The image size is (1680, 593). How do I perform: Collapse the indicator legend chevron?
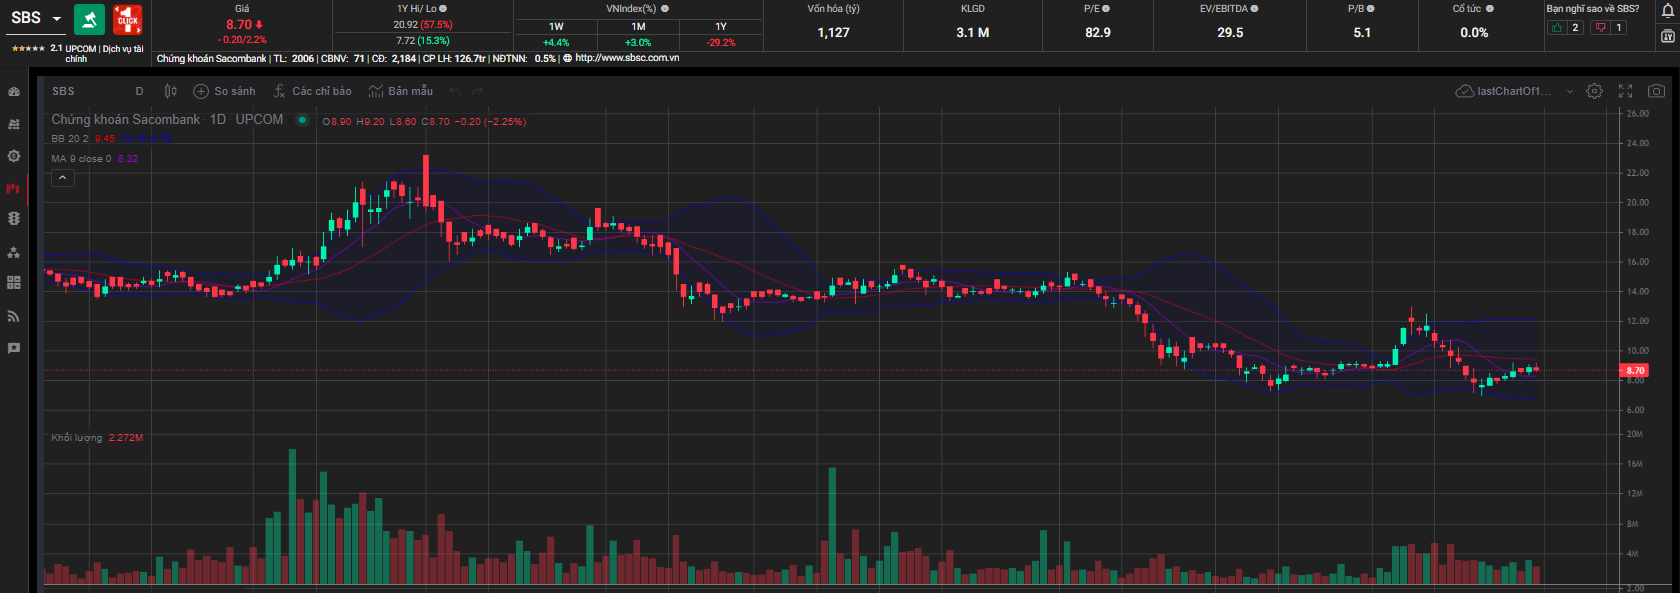(x=62, y=178)
